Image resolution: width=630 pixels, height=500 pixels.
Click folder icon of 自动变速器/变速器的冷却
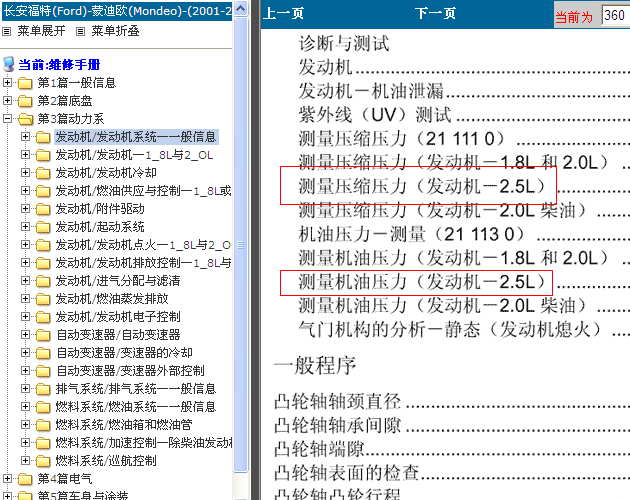[43, 353]
